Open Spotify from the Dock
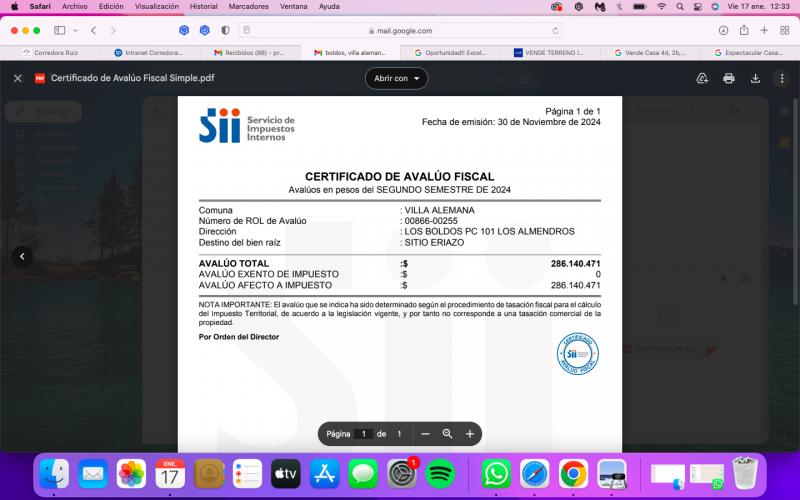 pos(440,474)
